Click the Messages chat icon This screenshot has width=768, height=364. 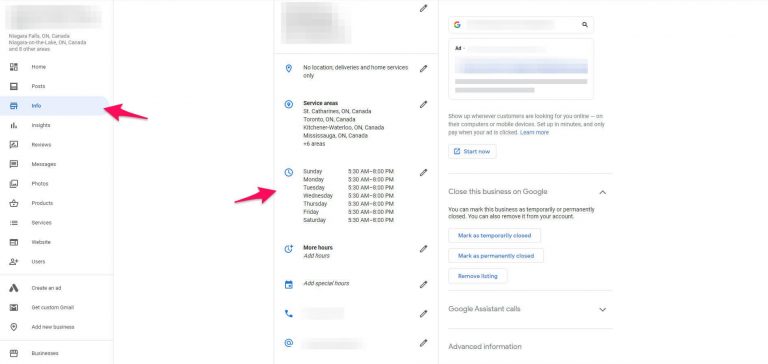[x=14, y=164]
